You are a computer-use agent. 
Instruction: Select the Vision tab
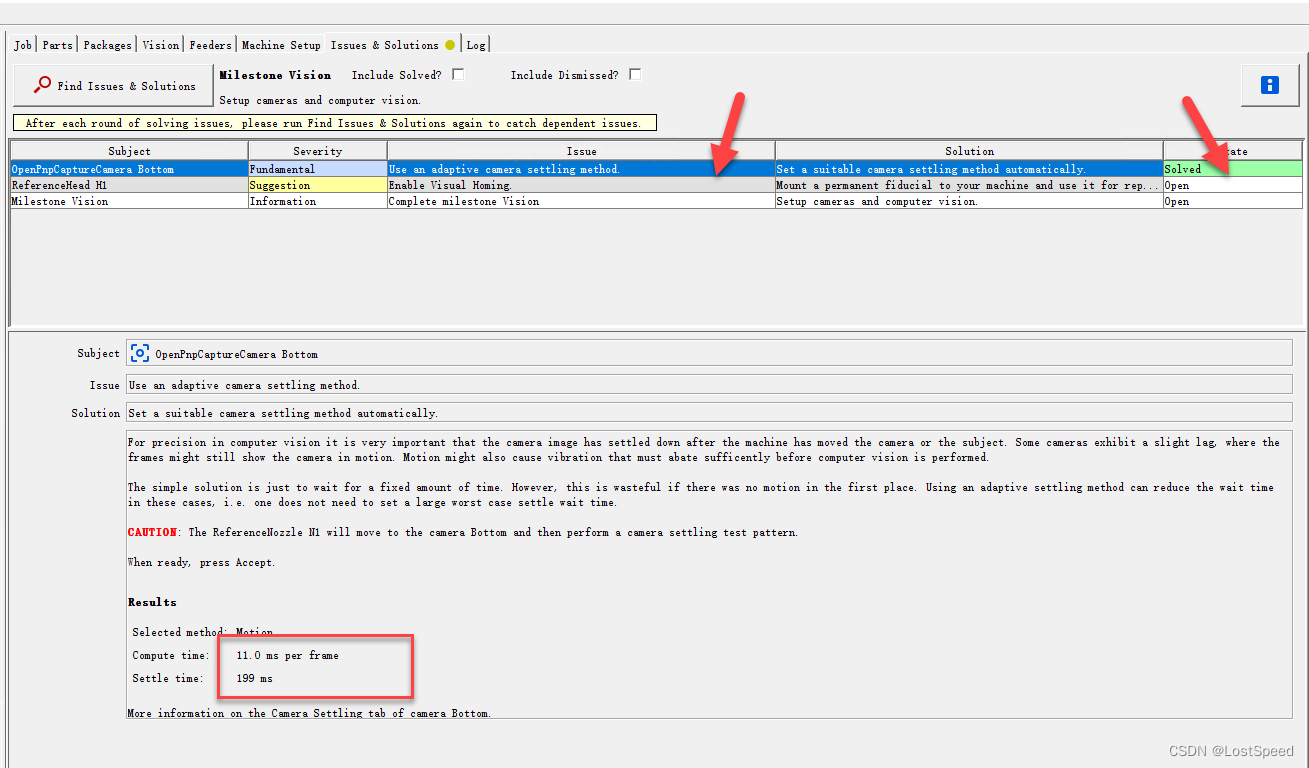tap(160, 45)
